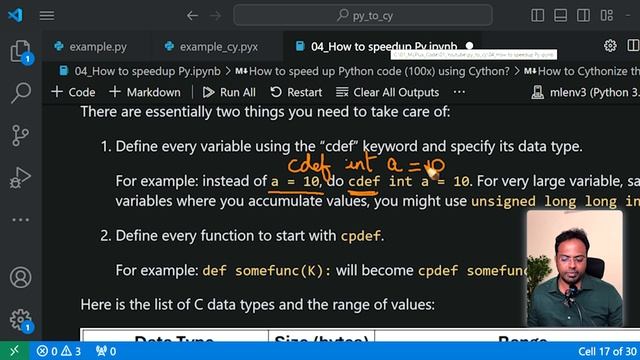This screenshot has height=360, width=640.
Task: Click the ports forwarded status bar item
Action: (x=106, y=351)
